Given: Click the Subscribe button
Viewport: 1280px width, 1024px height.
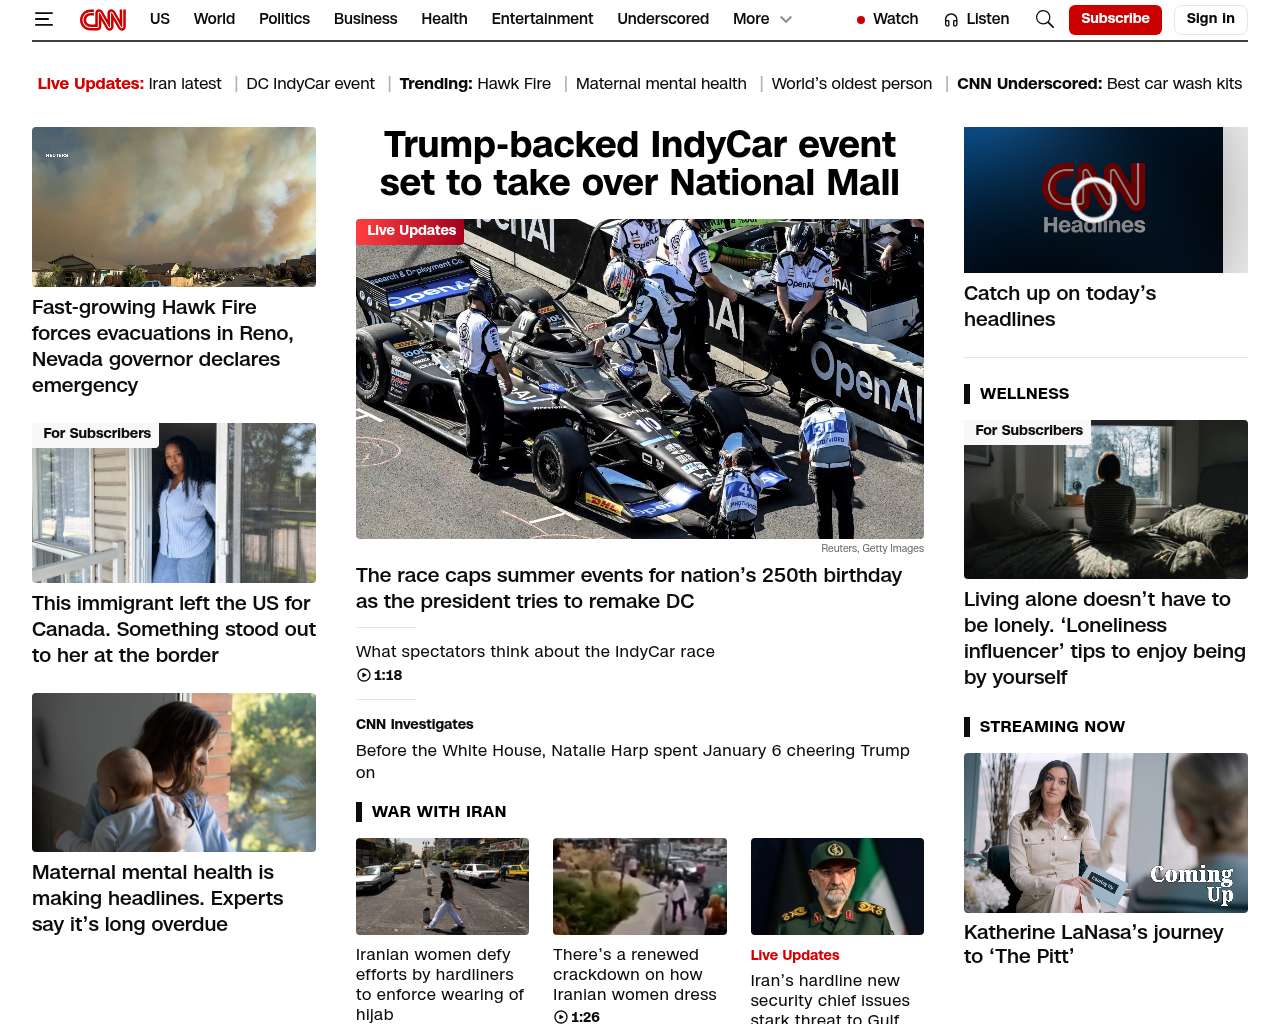Looking at the screenshot, I should pyautogui.click(x=1115, y=19).
